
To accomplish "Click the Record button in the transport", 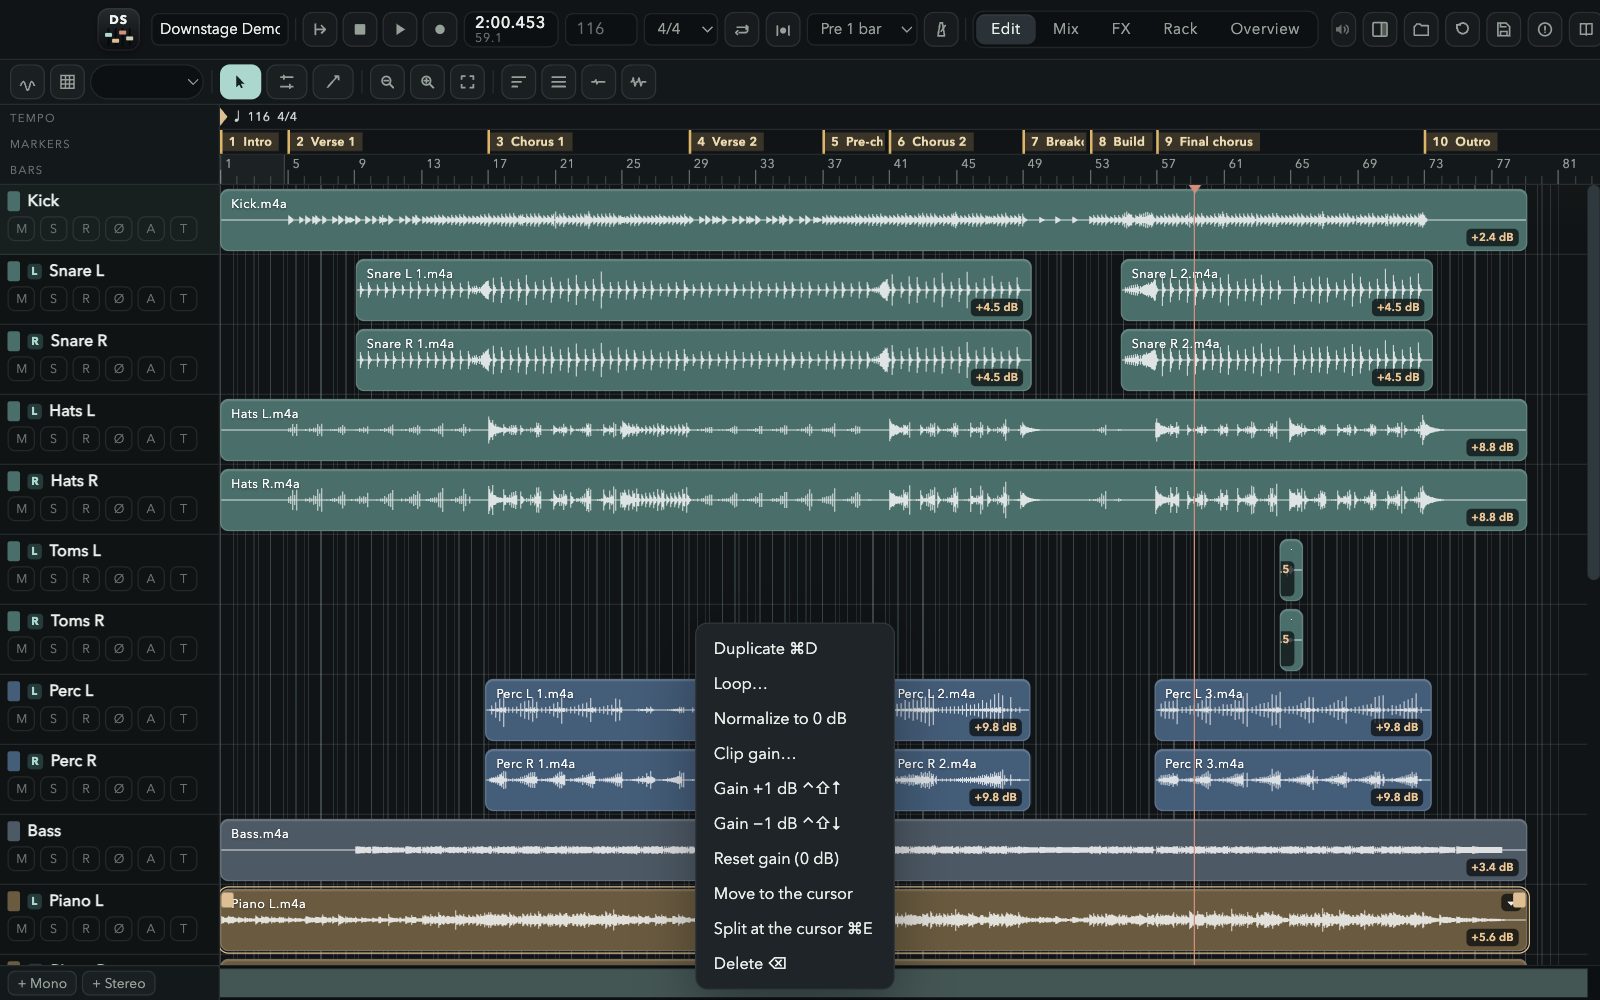I will pyautogui.click(x=440, y=29).
